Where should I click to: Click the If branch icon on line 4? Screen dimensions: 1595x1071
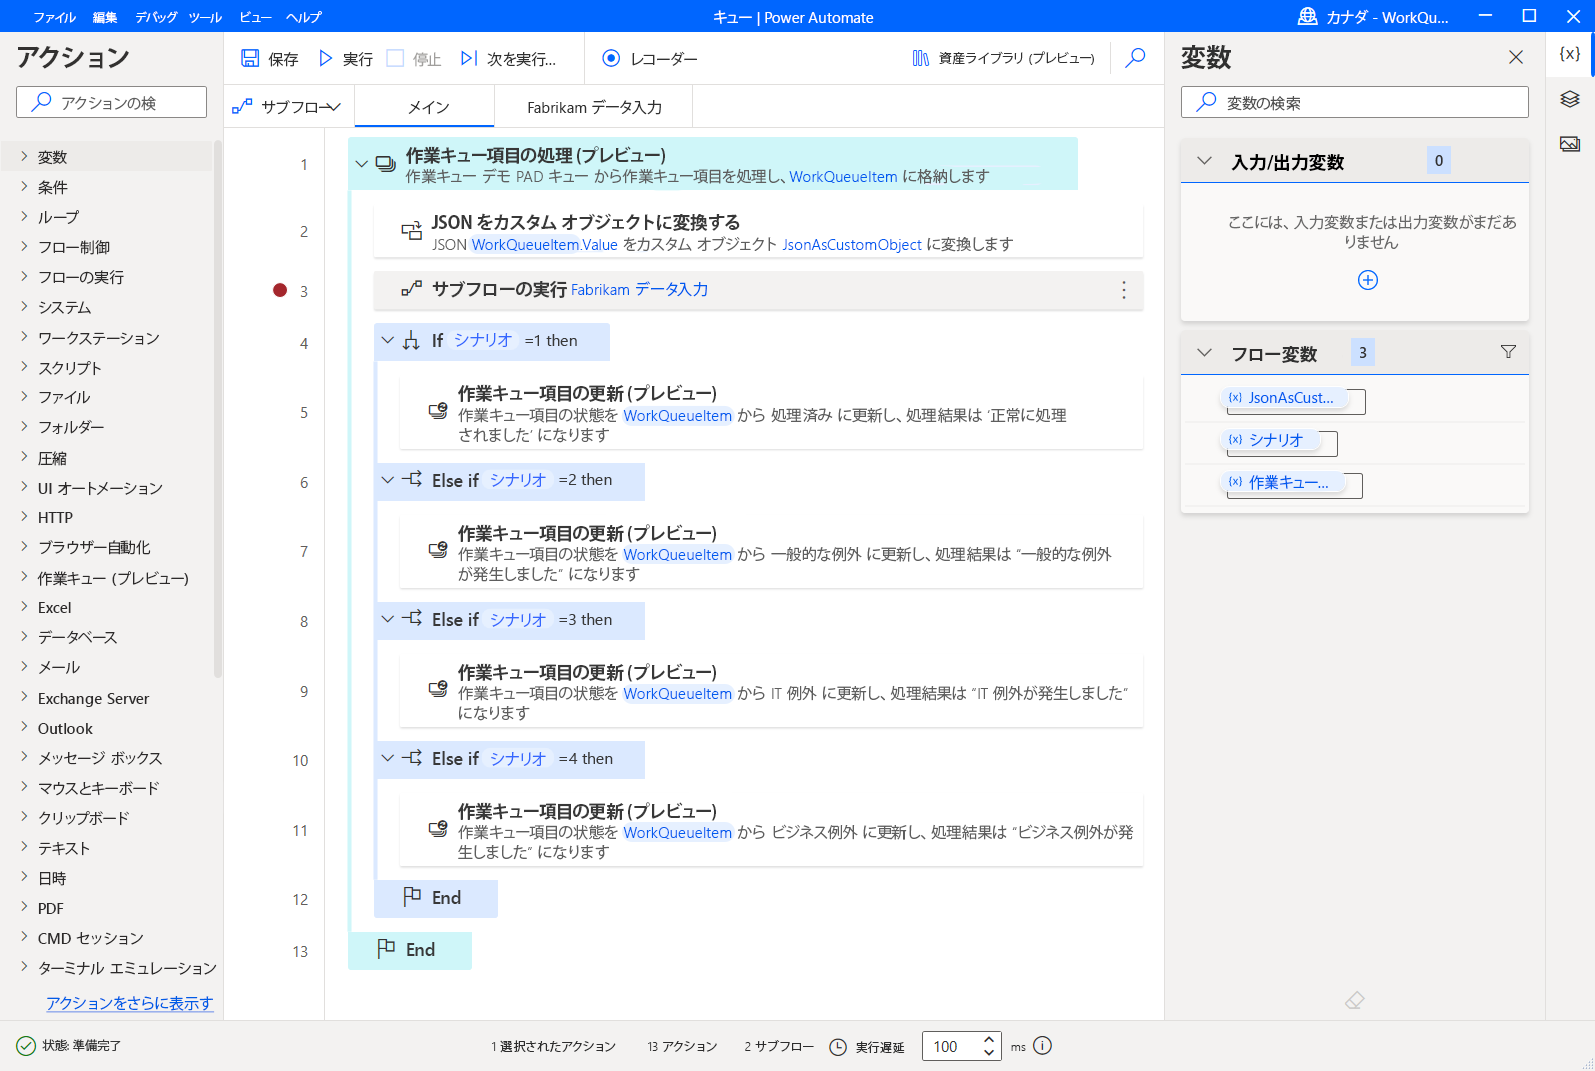coord(411,341)
